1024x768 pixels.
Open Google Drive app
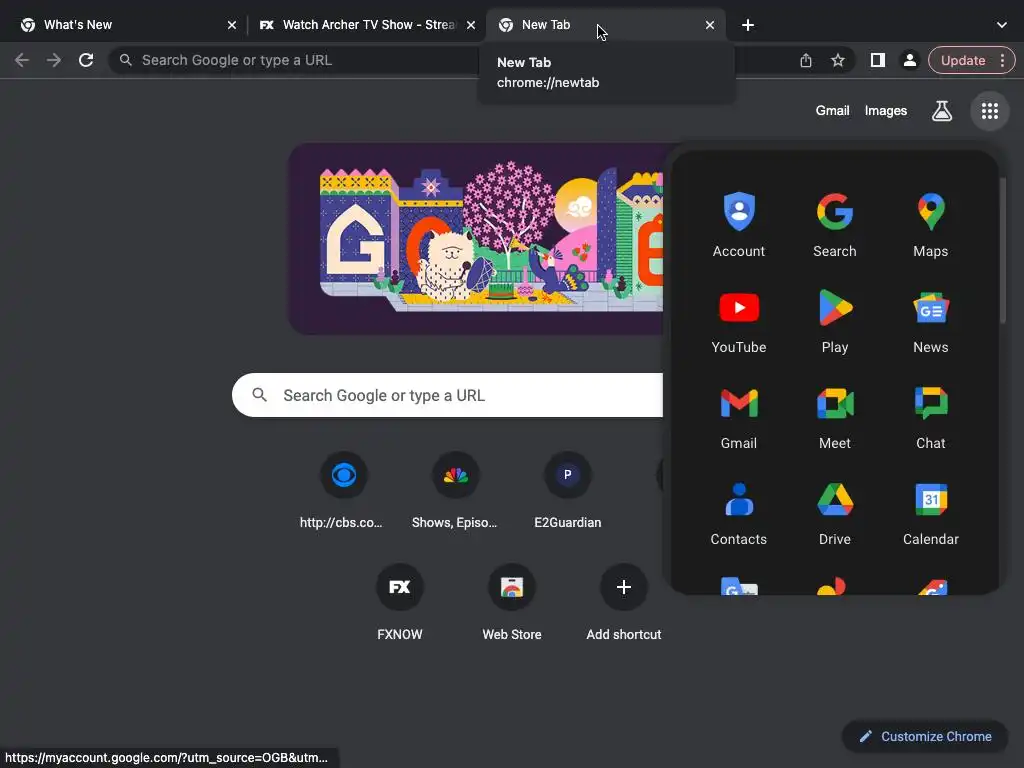[835, 512]
